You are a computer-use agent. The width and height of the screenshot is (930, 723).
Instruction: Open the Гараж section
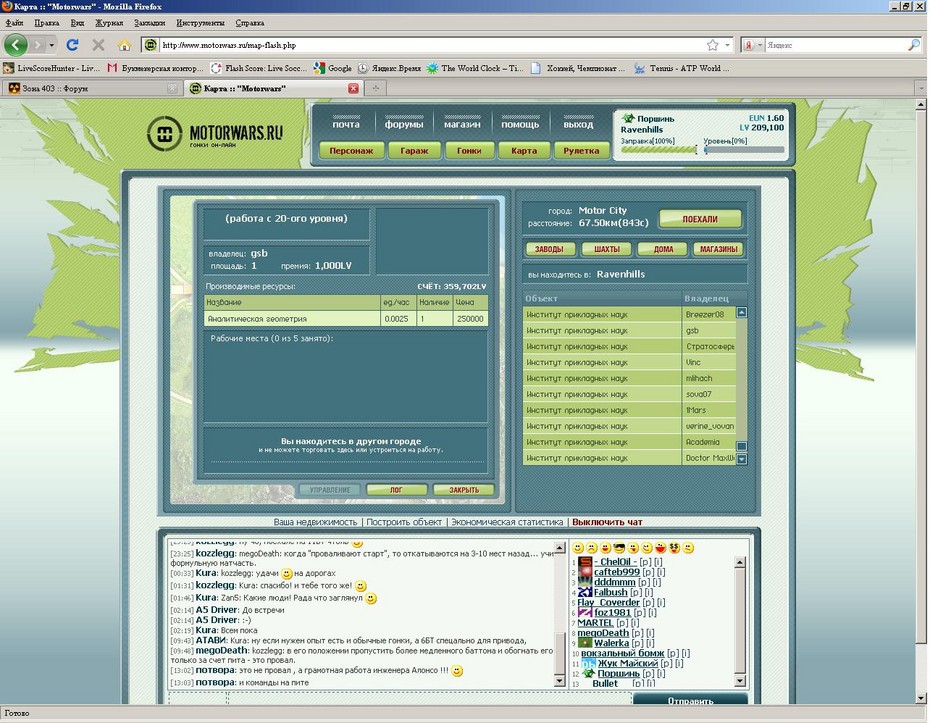(x=414, y=151)
